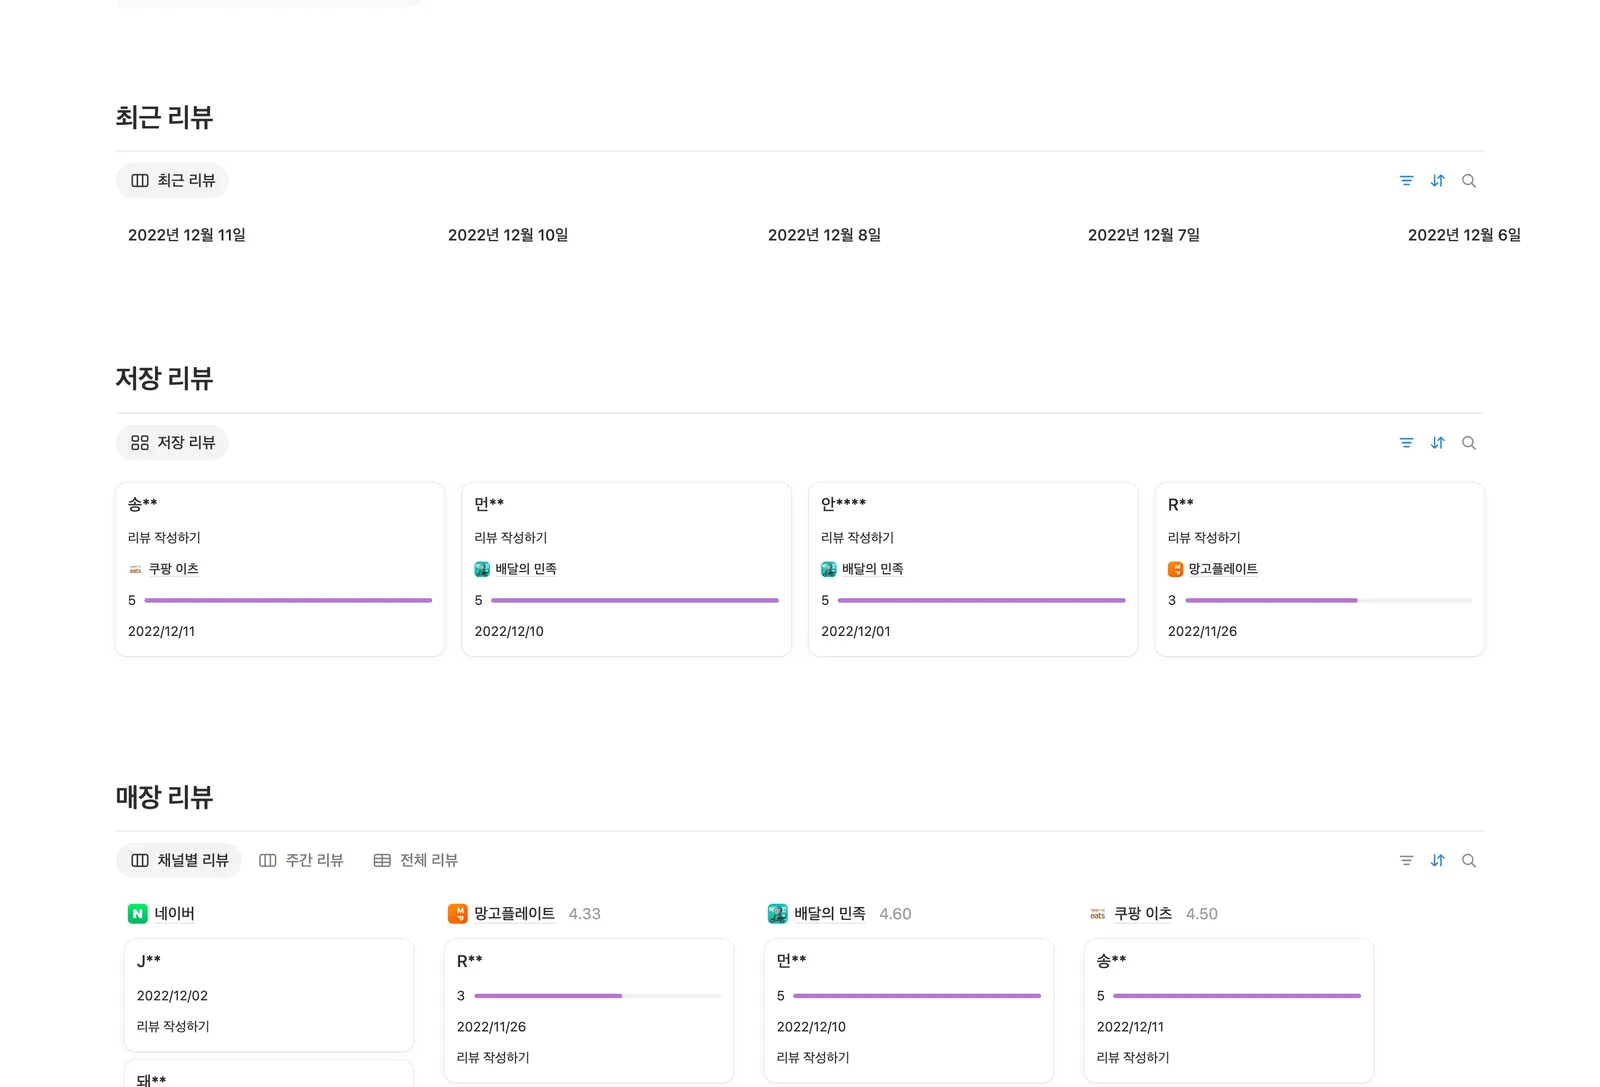
Task: Open search icon in 최근 리뷰 section
Action: pos(1468,181)
